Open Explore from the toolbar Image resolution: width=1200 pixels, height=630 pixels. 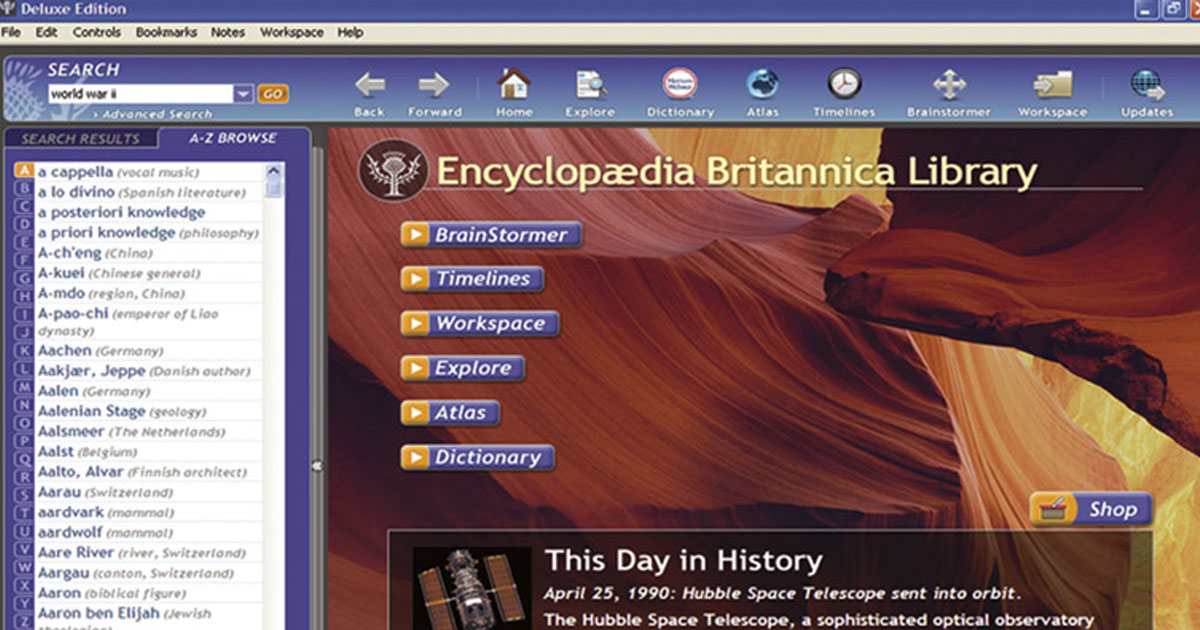coord(589,85)
